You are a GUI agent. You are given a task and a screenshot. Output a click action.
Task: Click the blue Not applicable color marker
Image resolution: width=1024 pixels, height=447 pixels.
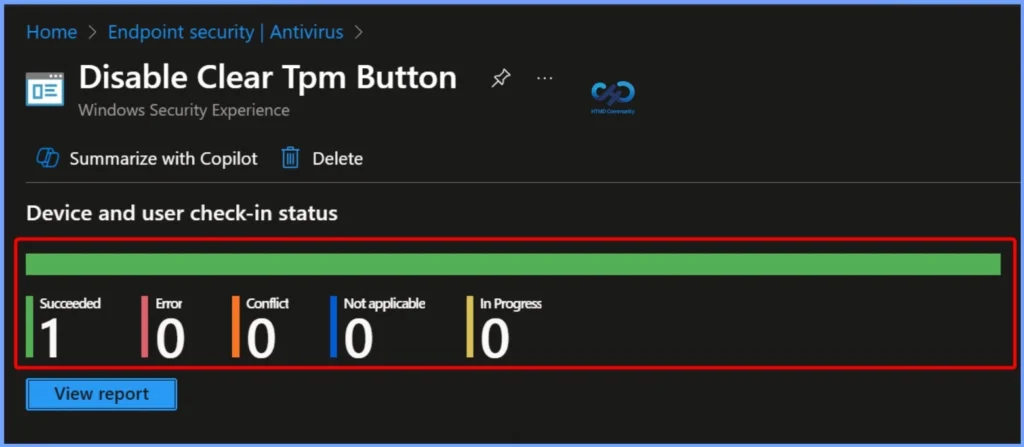tap(333, 327)
